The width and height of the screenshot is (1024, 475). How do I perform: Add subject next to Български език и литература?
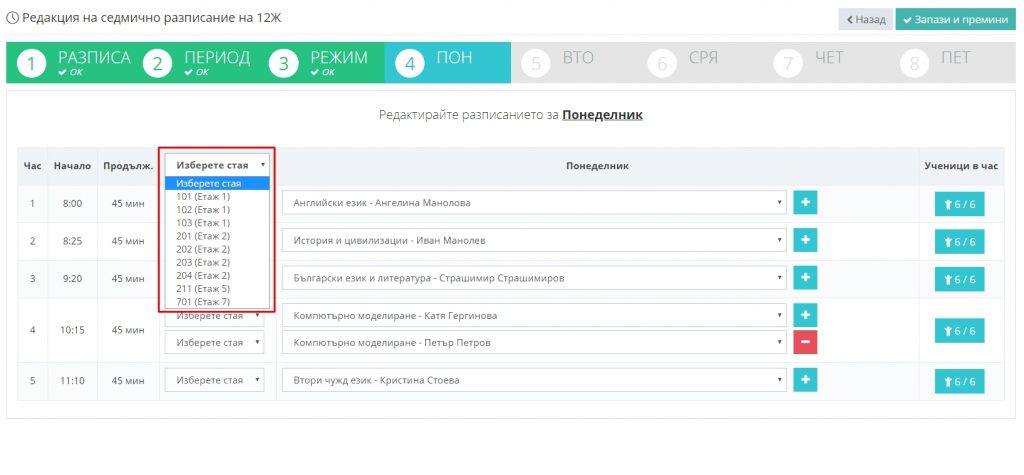[805, 279]
